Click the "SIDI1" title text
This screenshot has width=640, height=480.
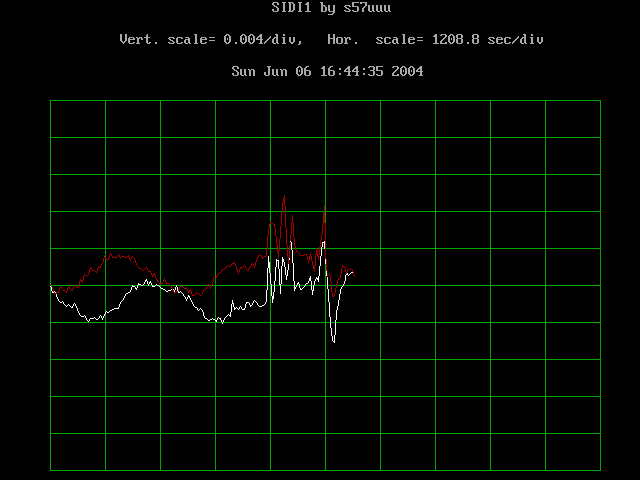(291, 8)
